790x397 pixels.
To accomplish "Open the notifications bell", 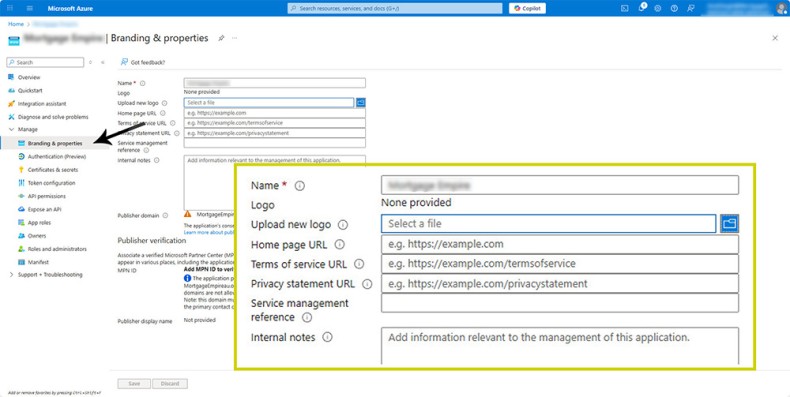I will click(641, 8).
